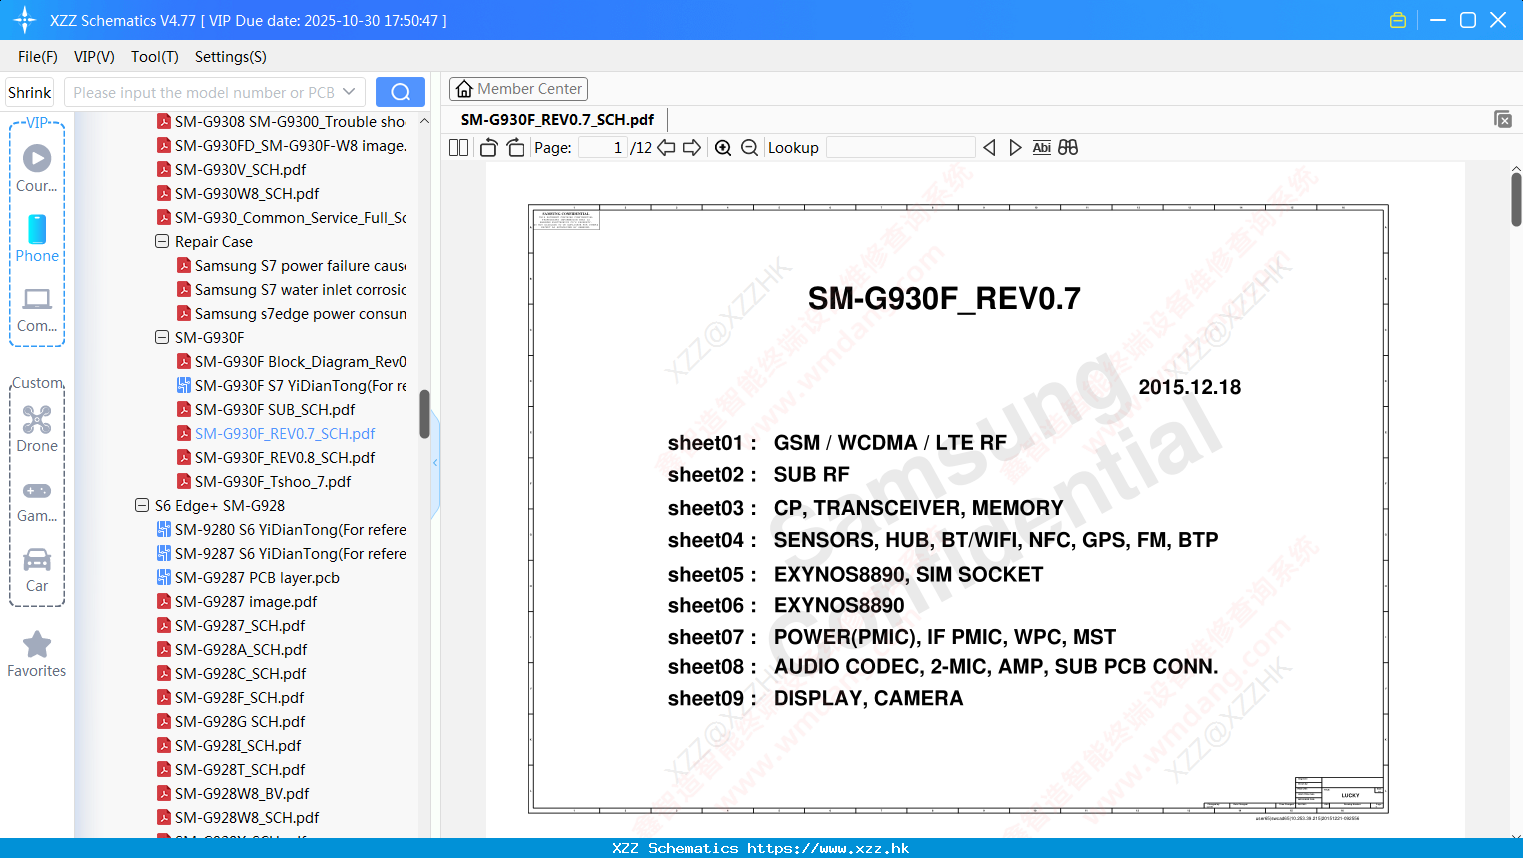Find next lookup match
This screenshot has width=1523, height=858.
(1015, 147)
